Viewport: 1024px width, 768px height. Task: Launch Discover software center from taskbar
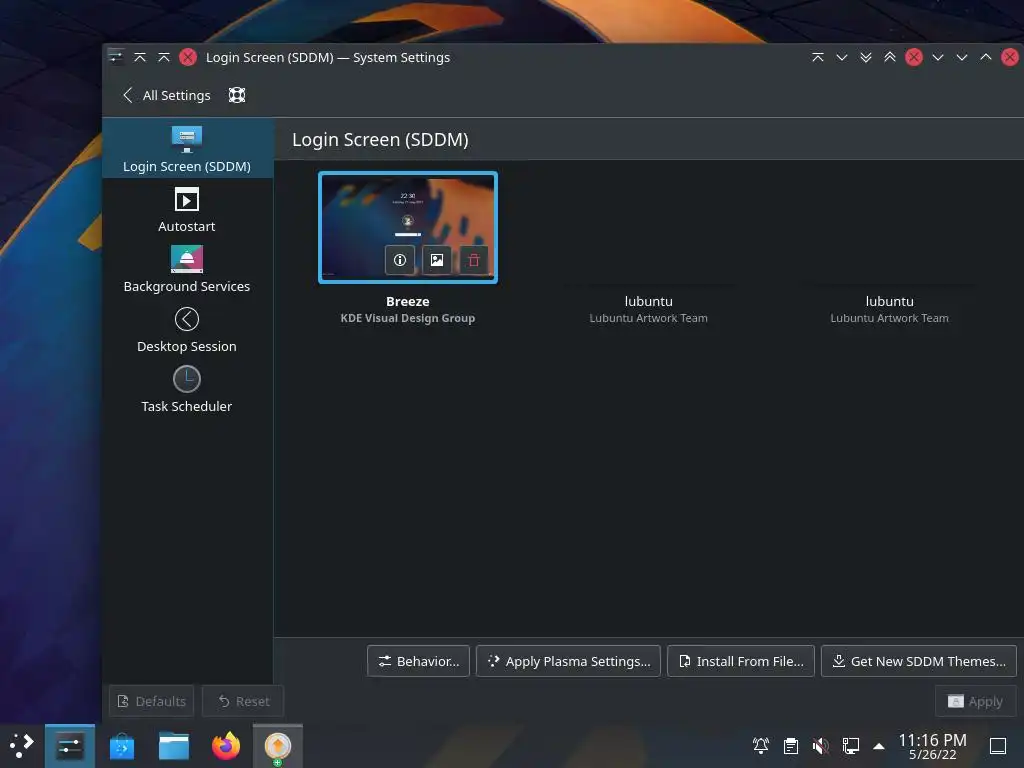pos(121,746)
